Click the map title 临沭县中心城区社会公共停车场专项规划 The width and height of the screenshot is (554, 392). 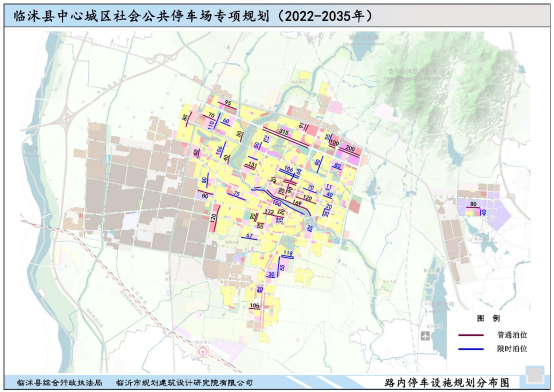click(142, 16)
